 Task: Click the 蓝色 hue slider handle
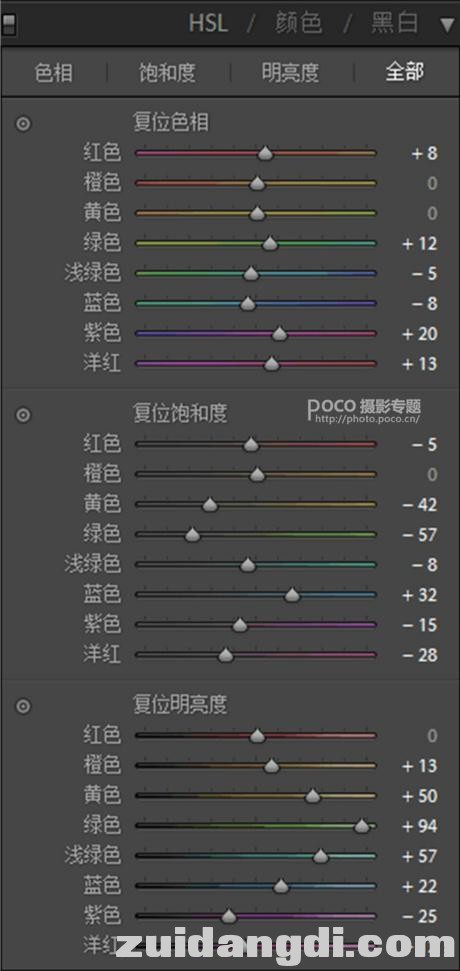[x=248, y=303]
